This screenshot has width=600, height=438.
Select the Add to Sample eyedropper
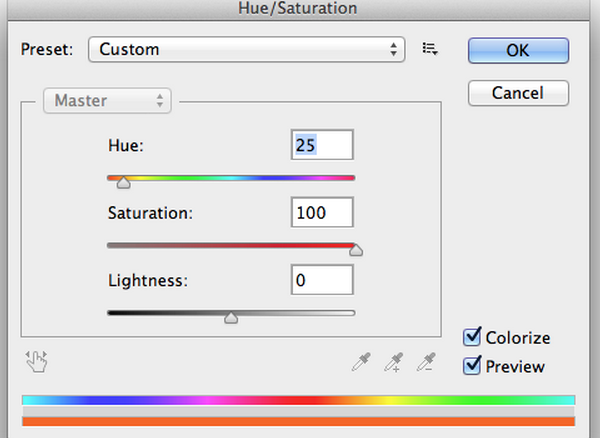click(x=395, y=362)
